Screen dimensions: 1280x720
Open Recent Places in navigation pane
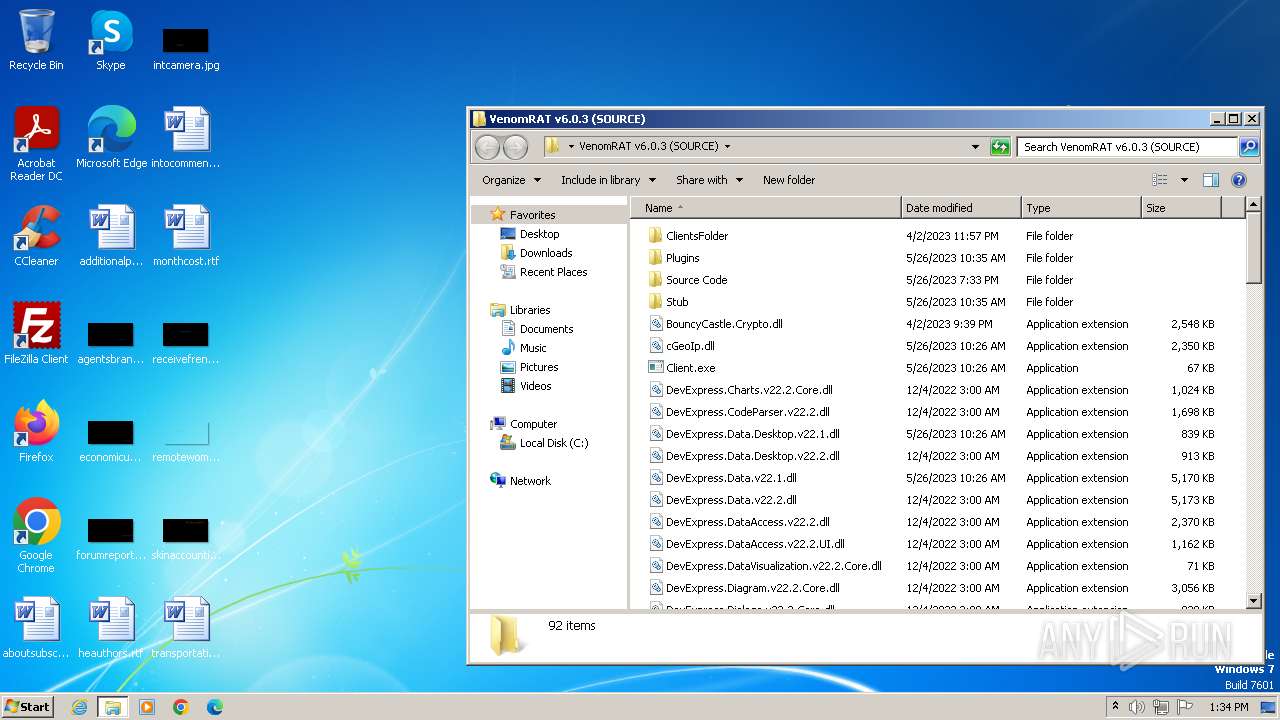543,272
